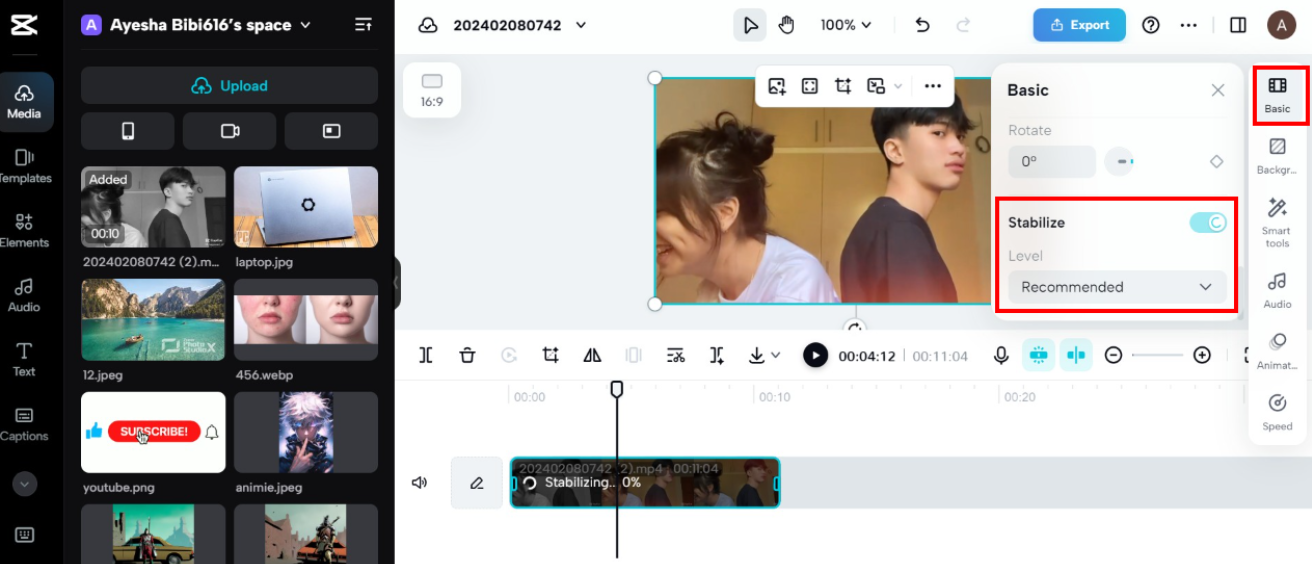Open user avatar A menu
The width and height of the screenshot is (1312, 564).
[x=1281, y=25]
